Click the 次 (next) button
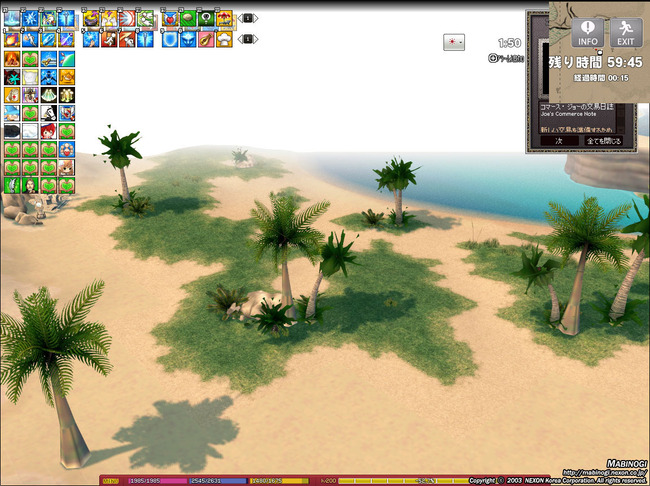This screenshot has width=650, height=486. (x=559, y=141)
